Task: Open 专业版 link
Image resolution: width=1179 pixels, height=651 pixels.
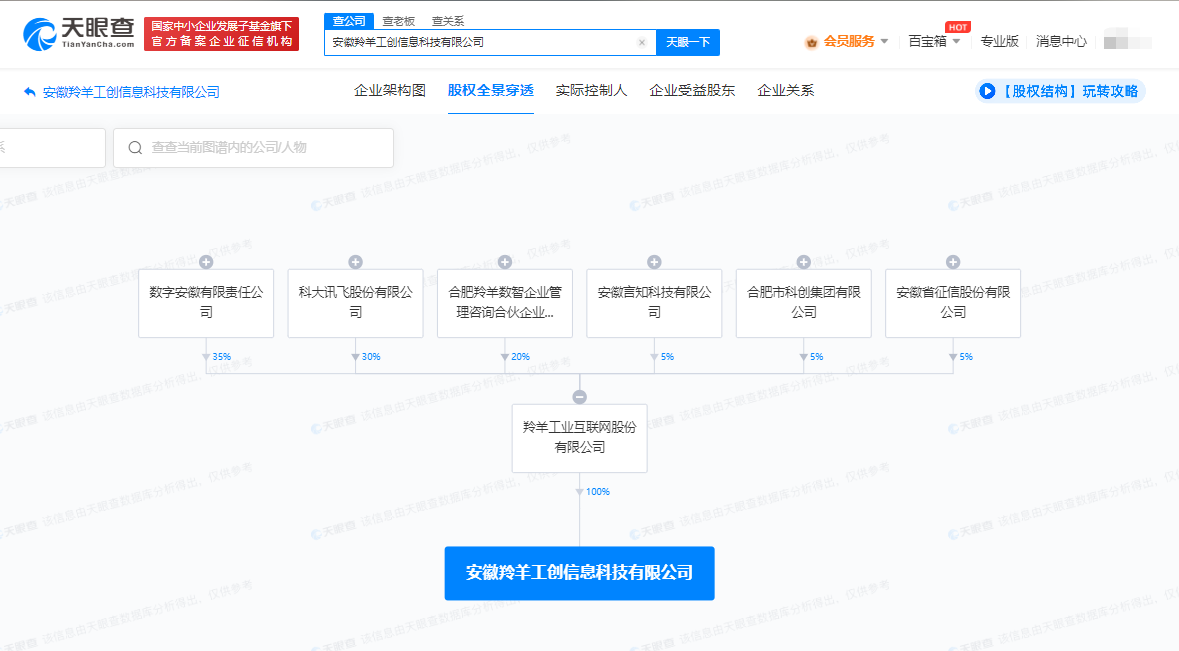Action: pos(999,41)
